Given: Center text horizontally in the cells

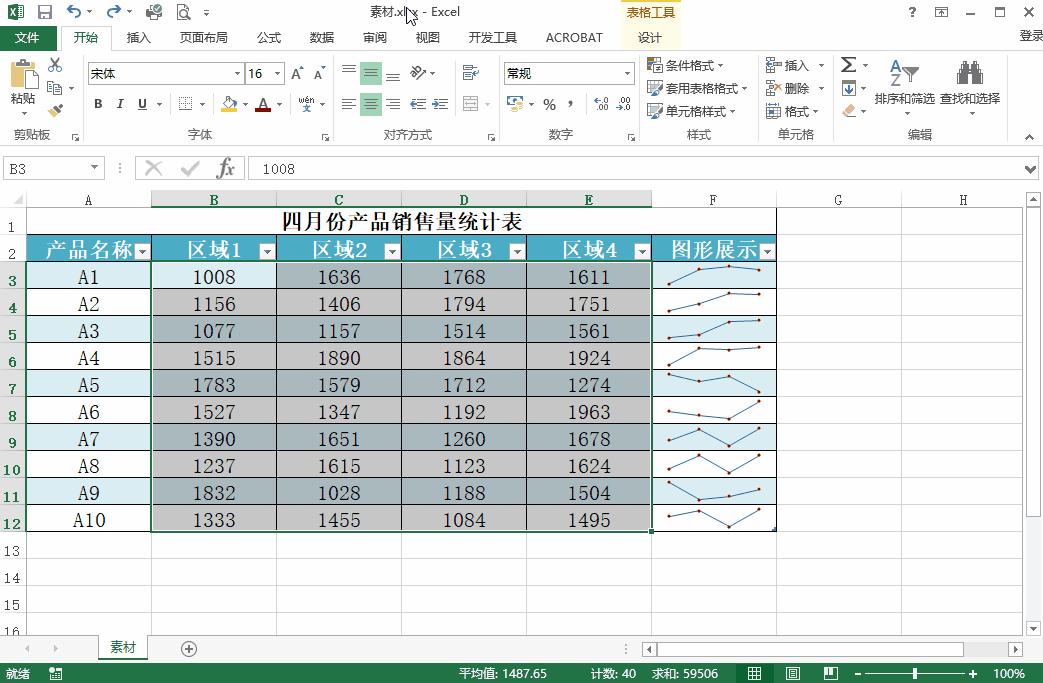Looking at the screenshot, I should click(x=371, y=104).
